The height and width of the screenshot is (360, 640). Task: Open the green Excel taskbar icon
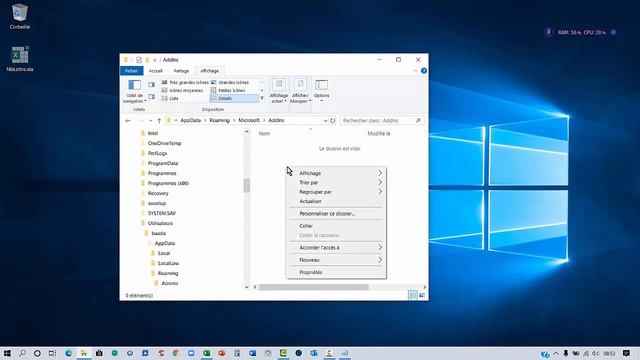[x=207, y=353]
